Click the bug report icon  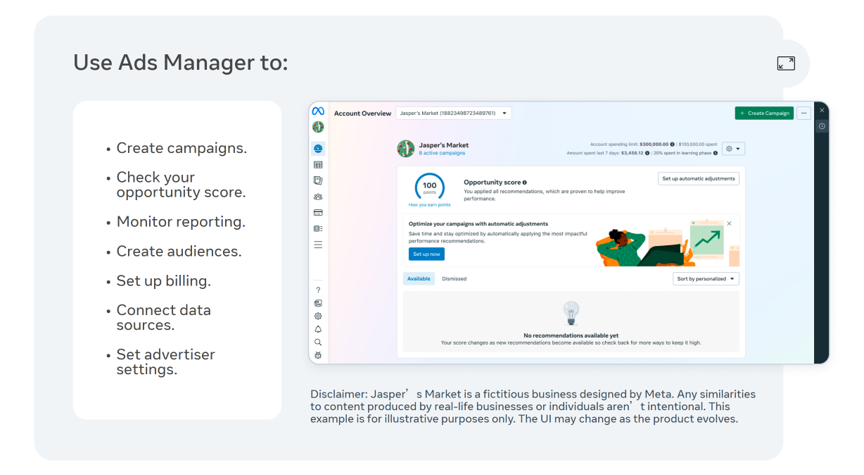click(x=318, y=355)
